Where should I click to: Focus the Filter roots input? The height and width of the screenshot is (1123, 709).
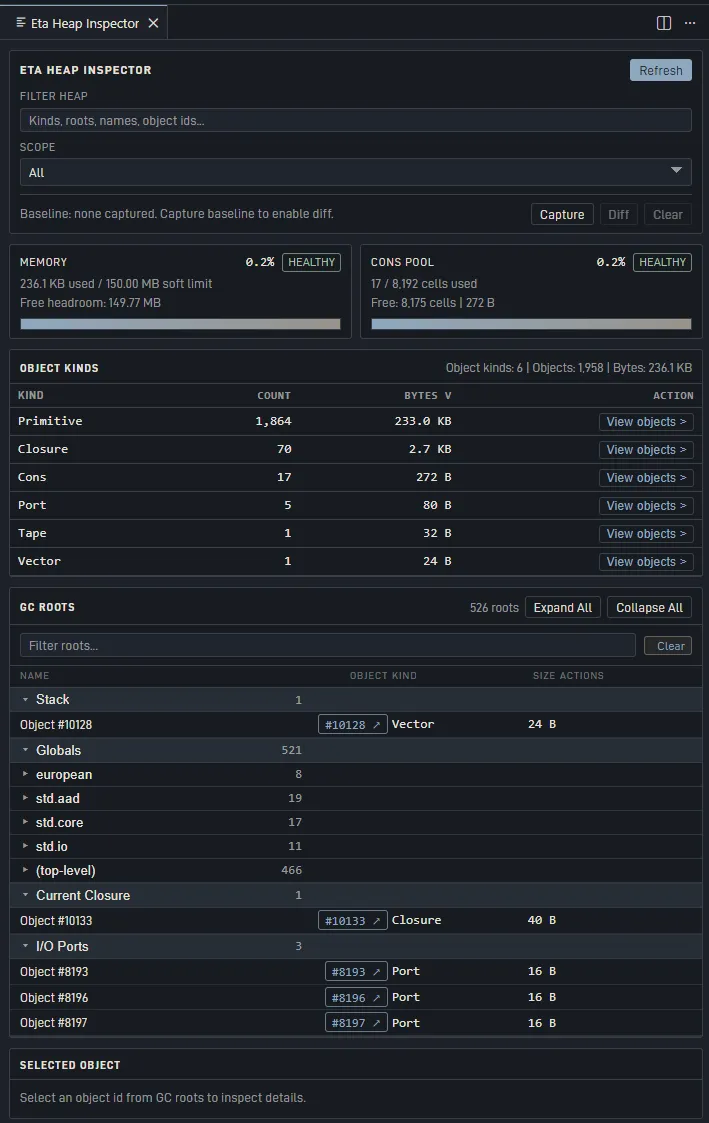(327, 645)
